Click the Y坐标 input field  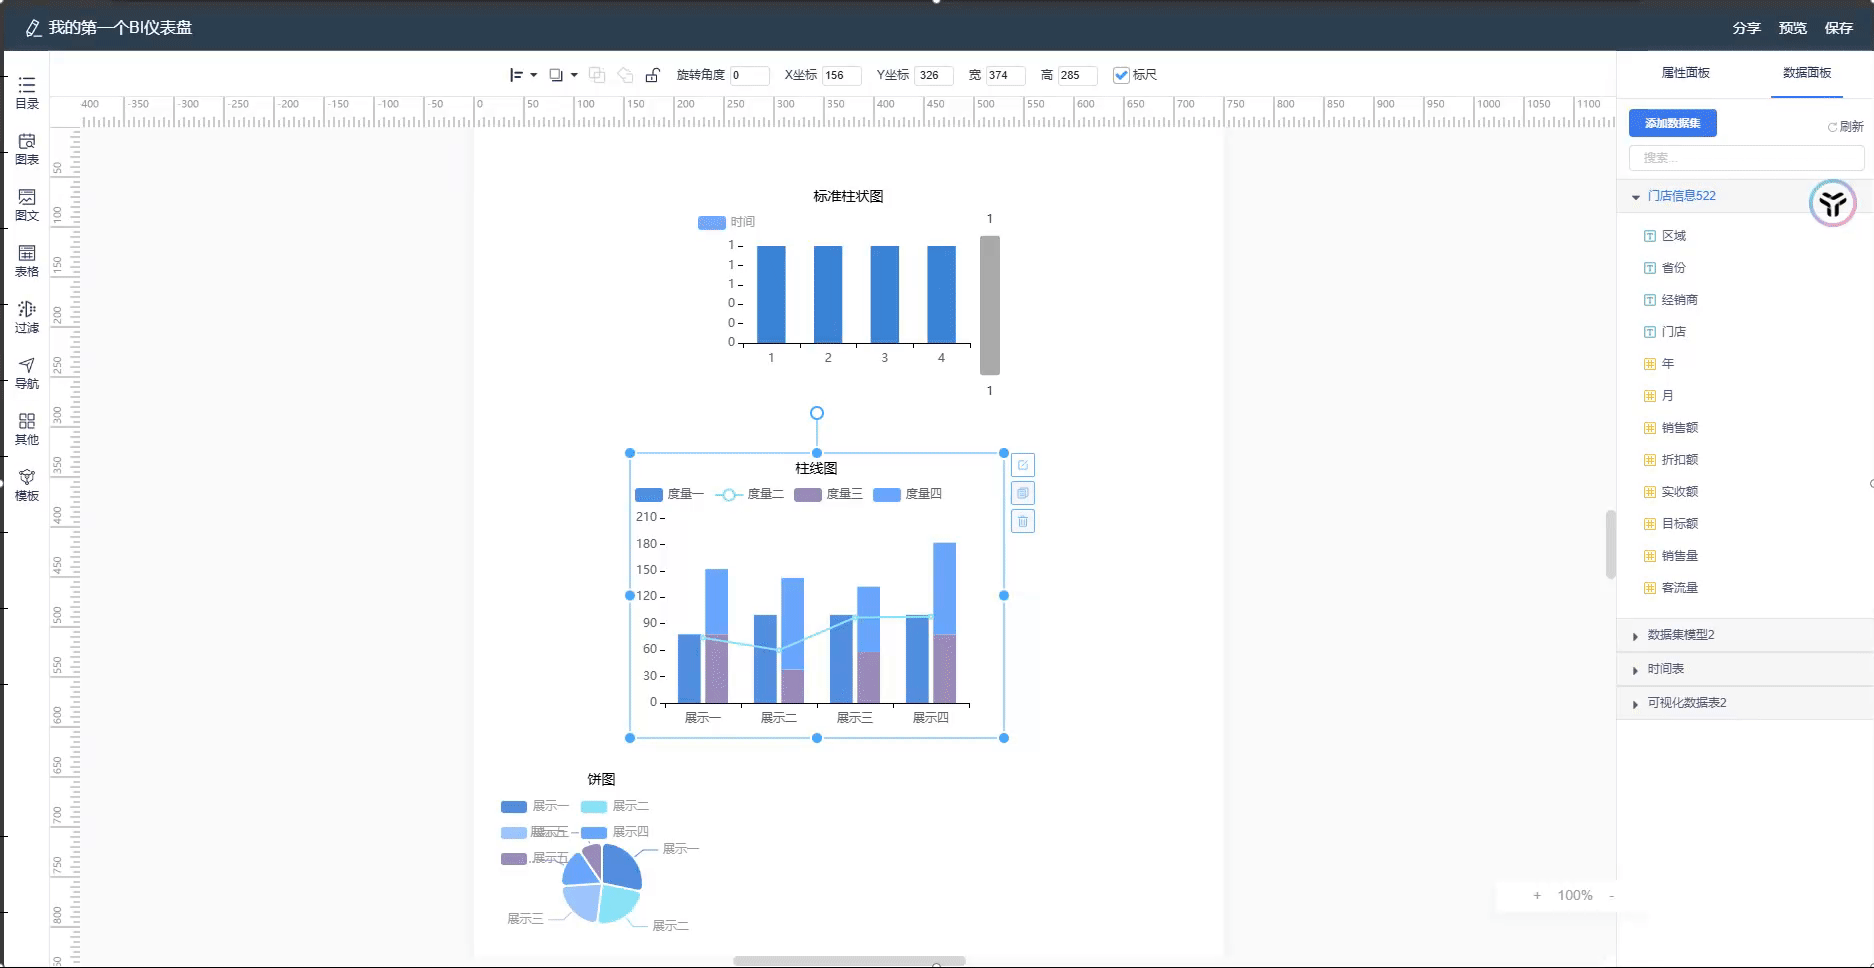933,75
